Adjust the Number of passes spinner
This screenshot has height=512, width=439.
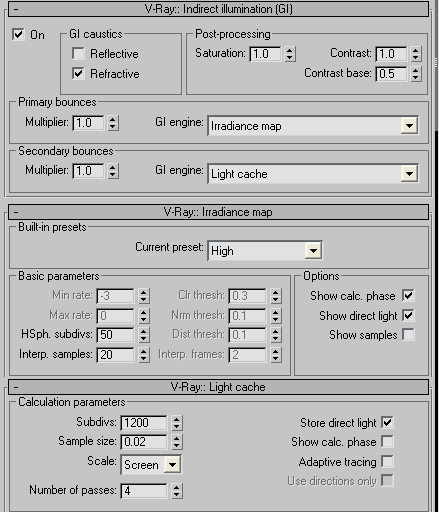(x=177, y=491)
